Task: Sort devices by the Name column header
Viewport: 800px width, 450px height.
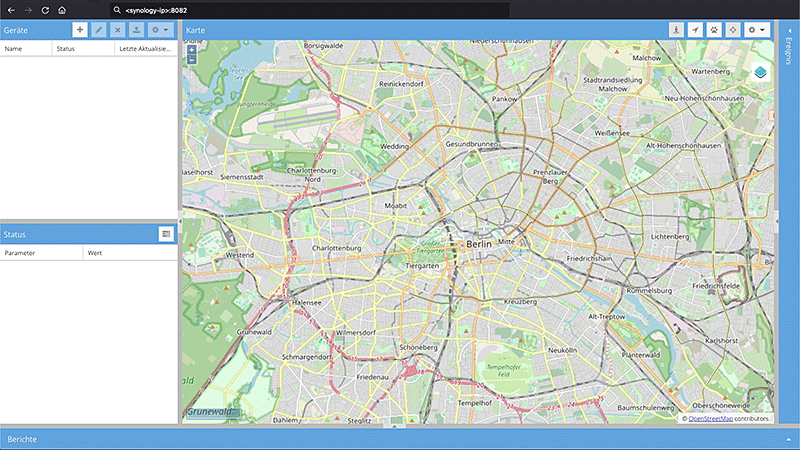Action: (x=25, y=48)
